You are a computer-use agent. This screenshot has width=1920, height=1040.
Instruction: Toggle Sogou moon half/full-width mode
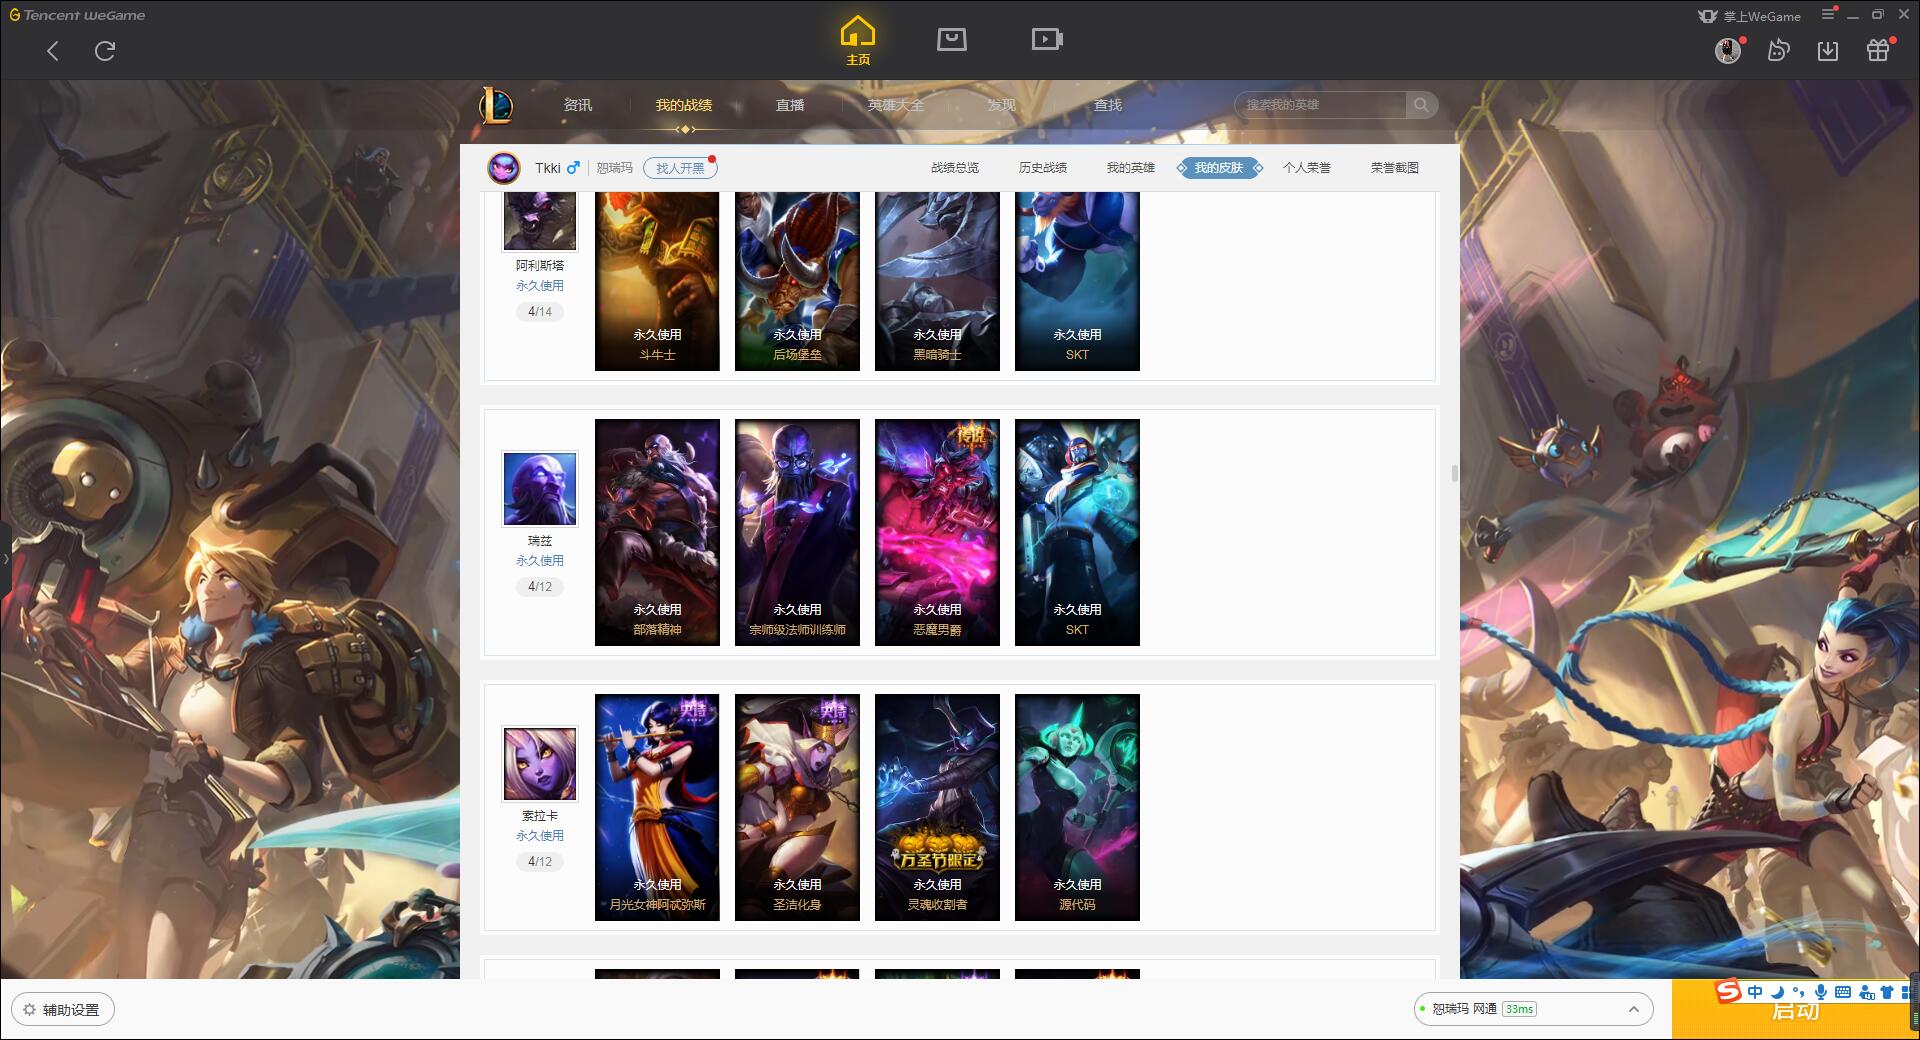point(1777,992)
